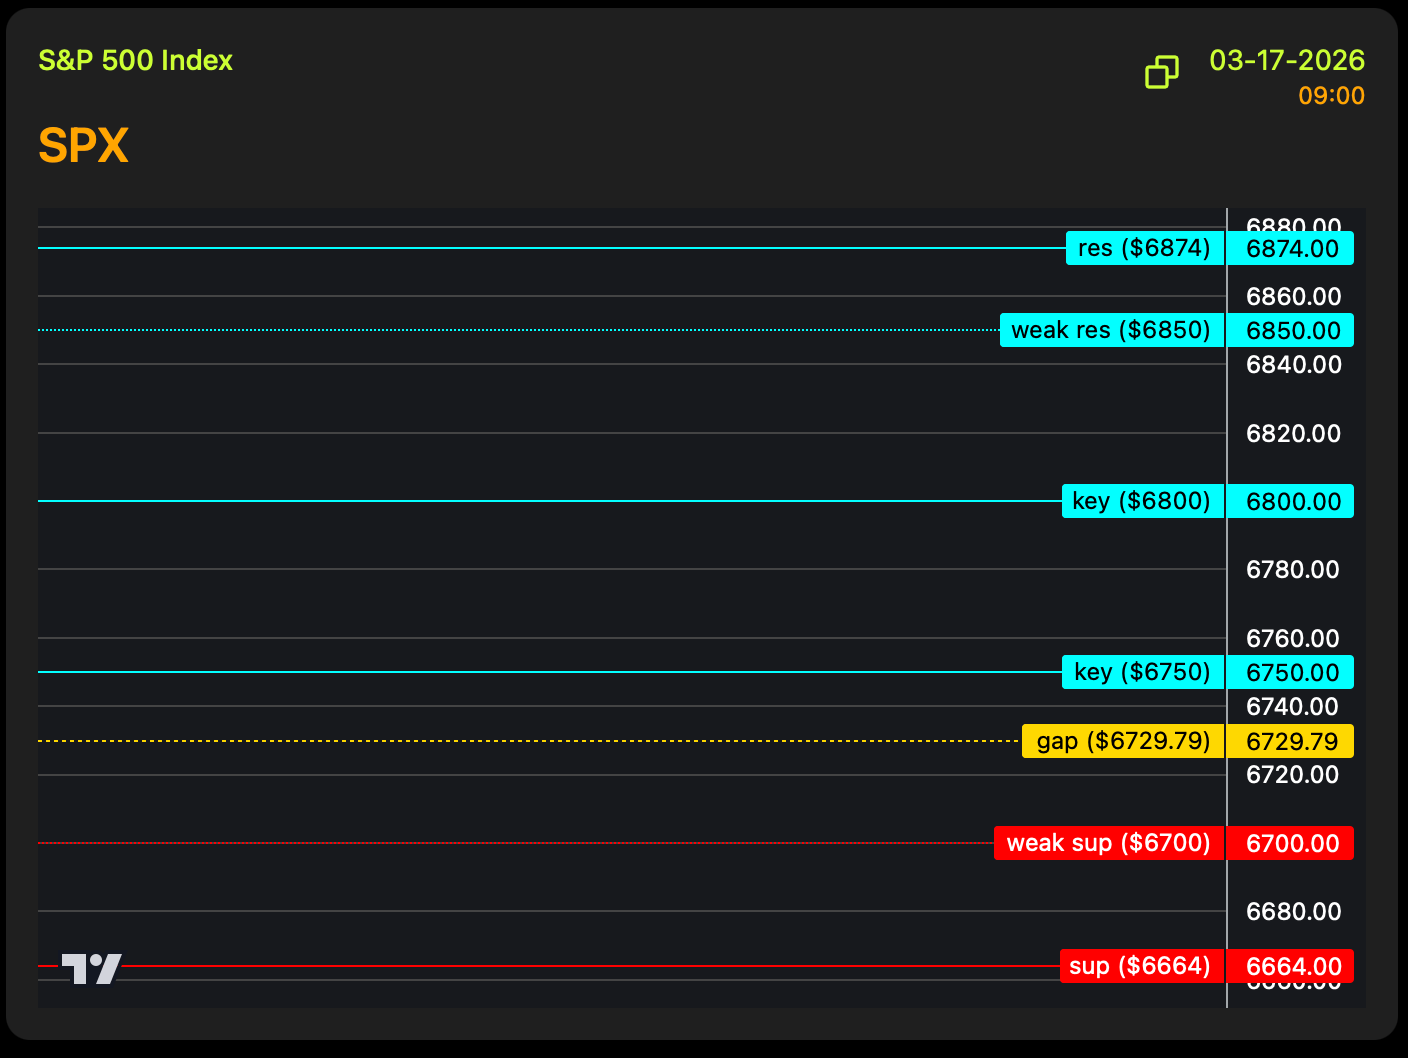
Task: Select the res ($6874) level label
Action: tap(1145, 248)
